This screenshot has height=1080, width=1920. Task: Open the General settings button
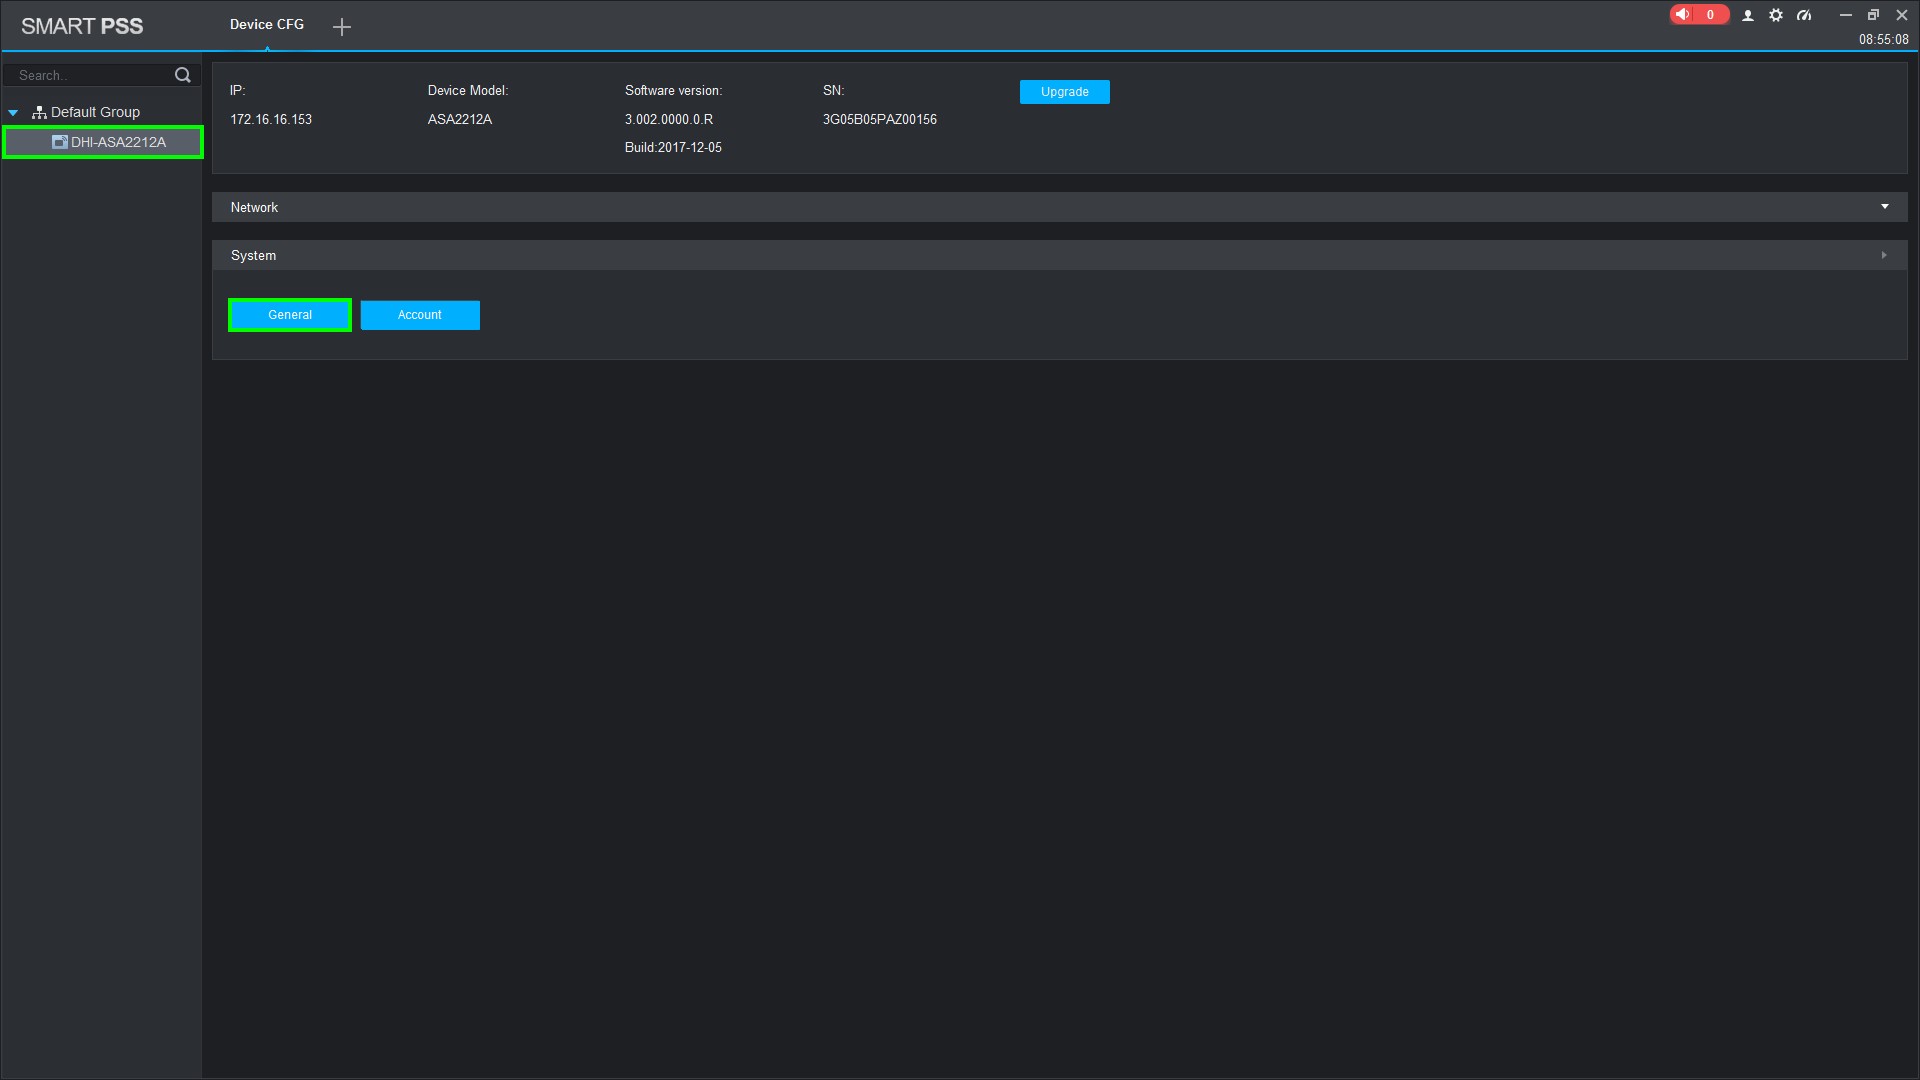point(290,315)
